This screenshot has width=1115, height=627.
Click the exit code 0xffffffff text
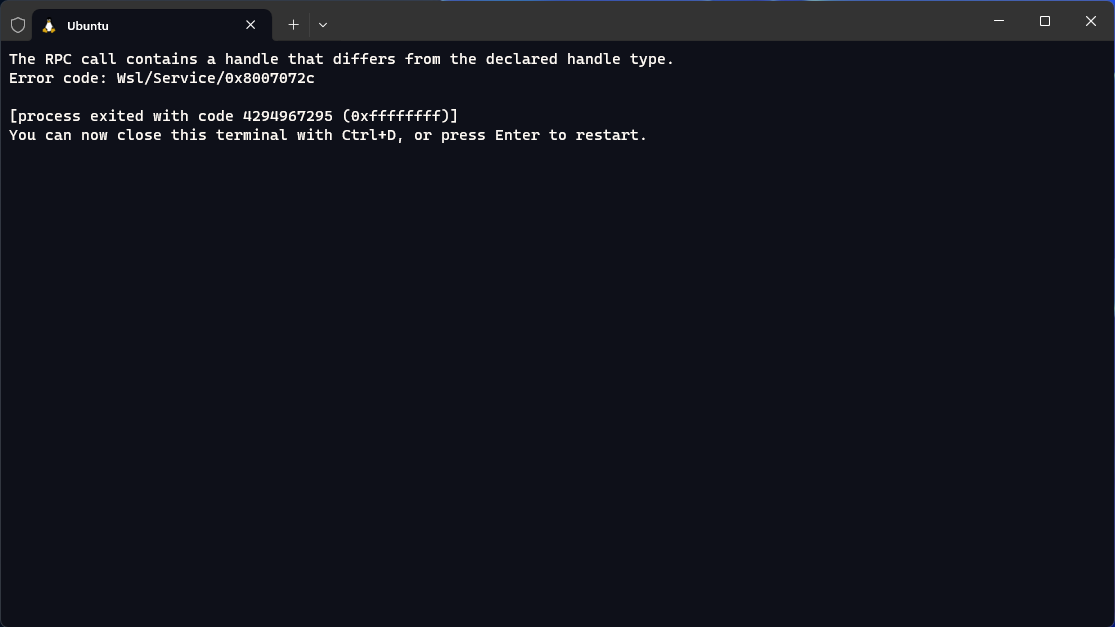pyautogui.click(x=397, y=115)
